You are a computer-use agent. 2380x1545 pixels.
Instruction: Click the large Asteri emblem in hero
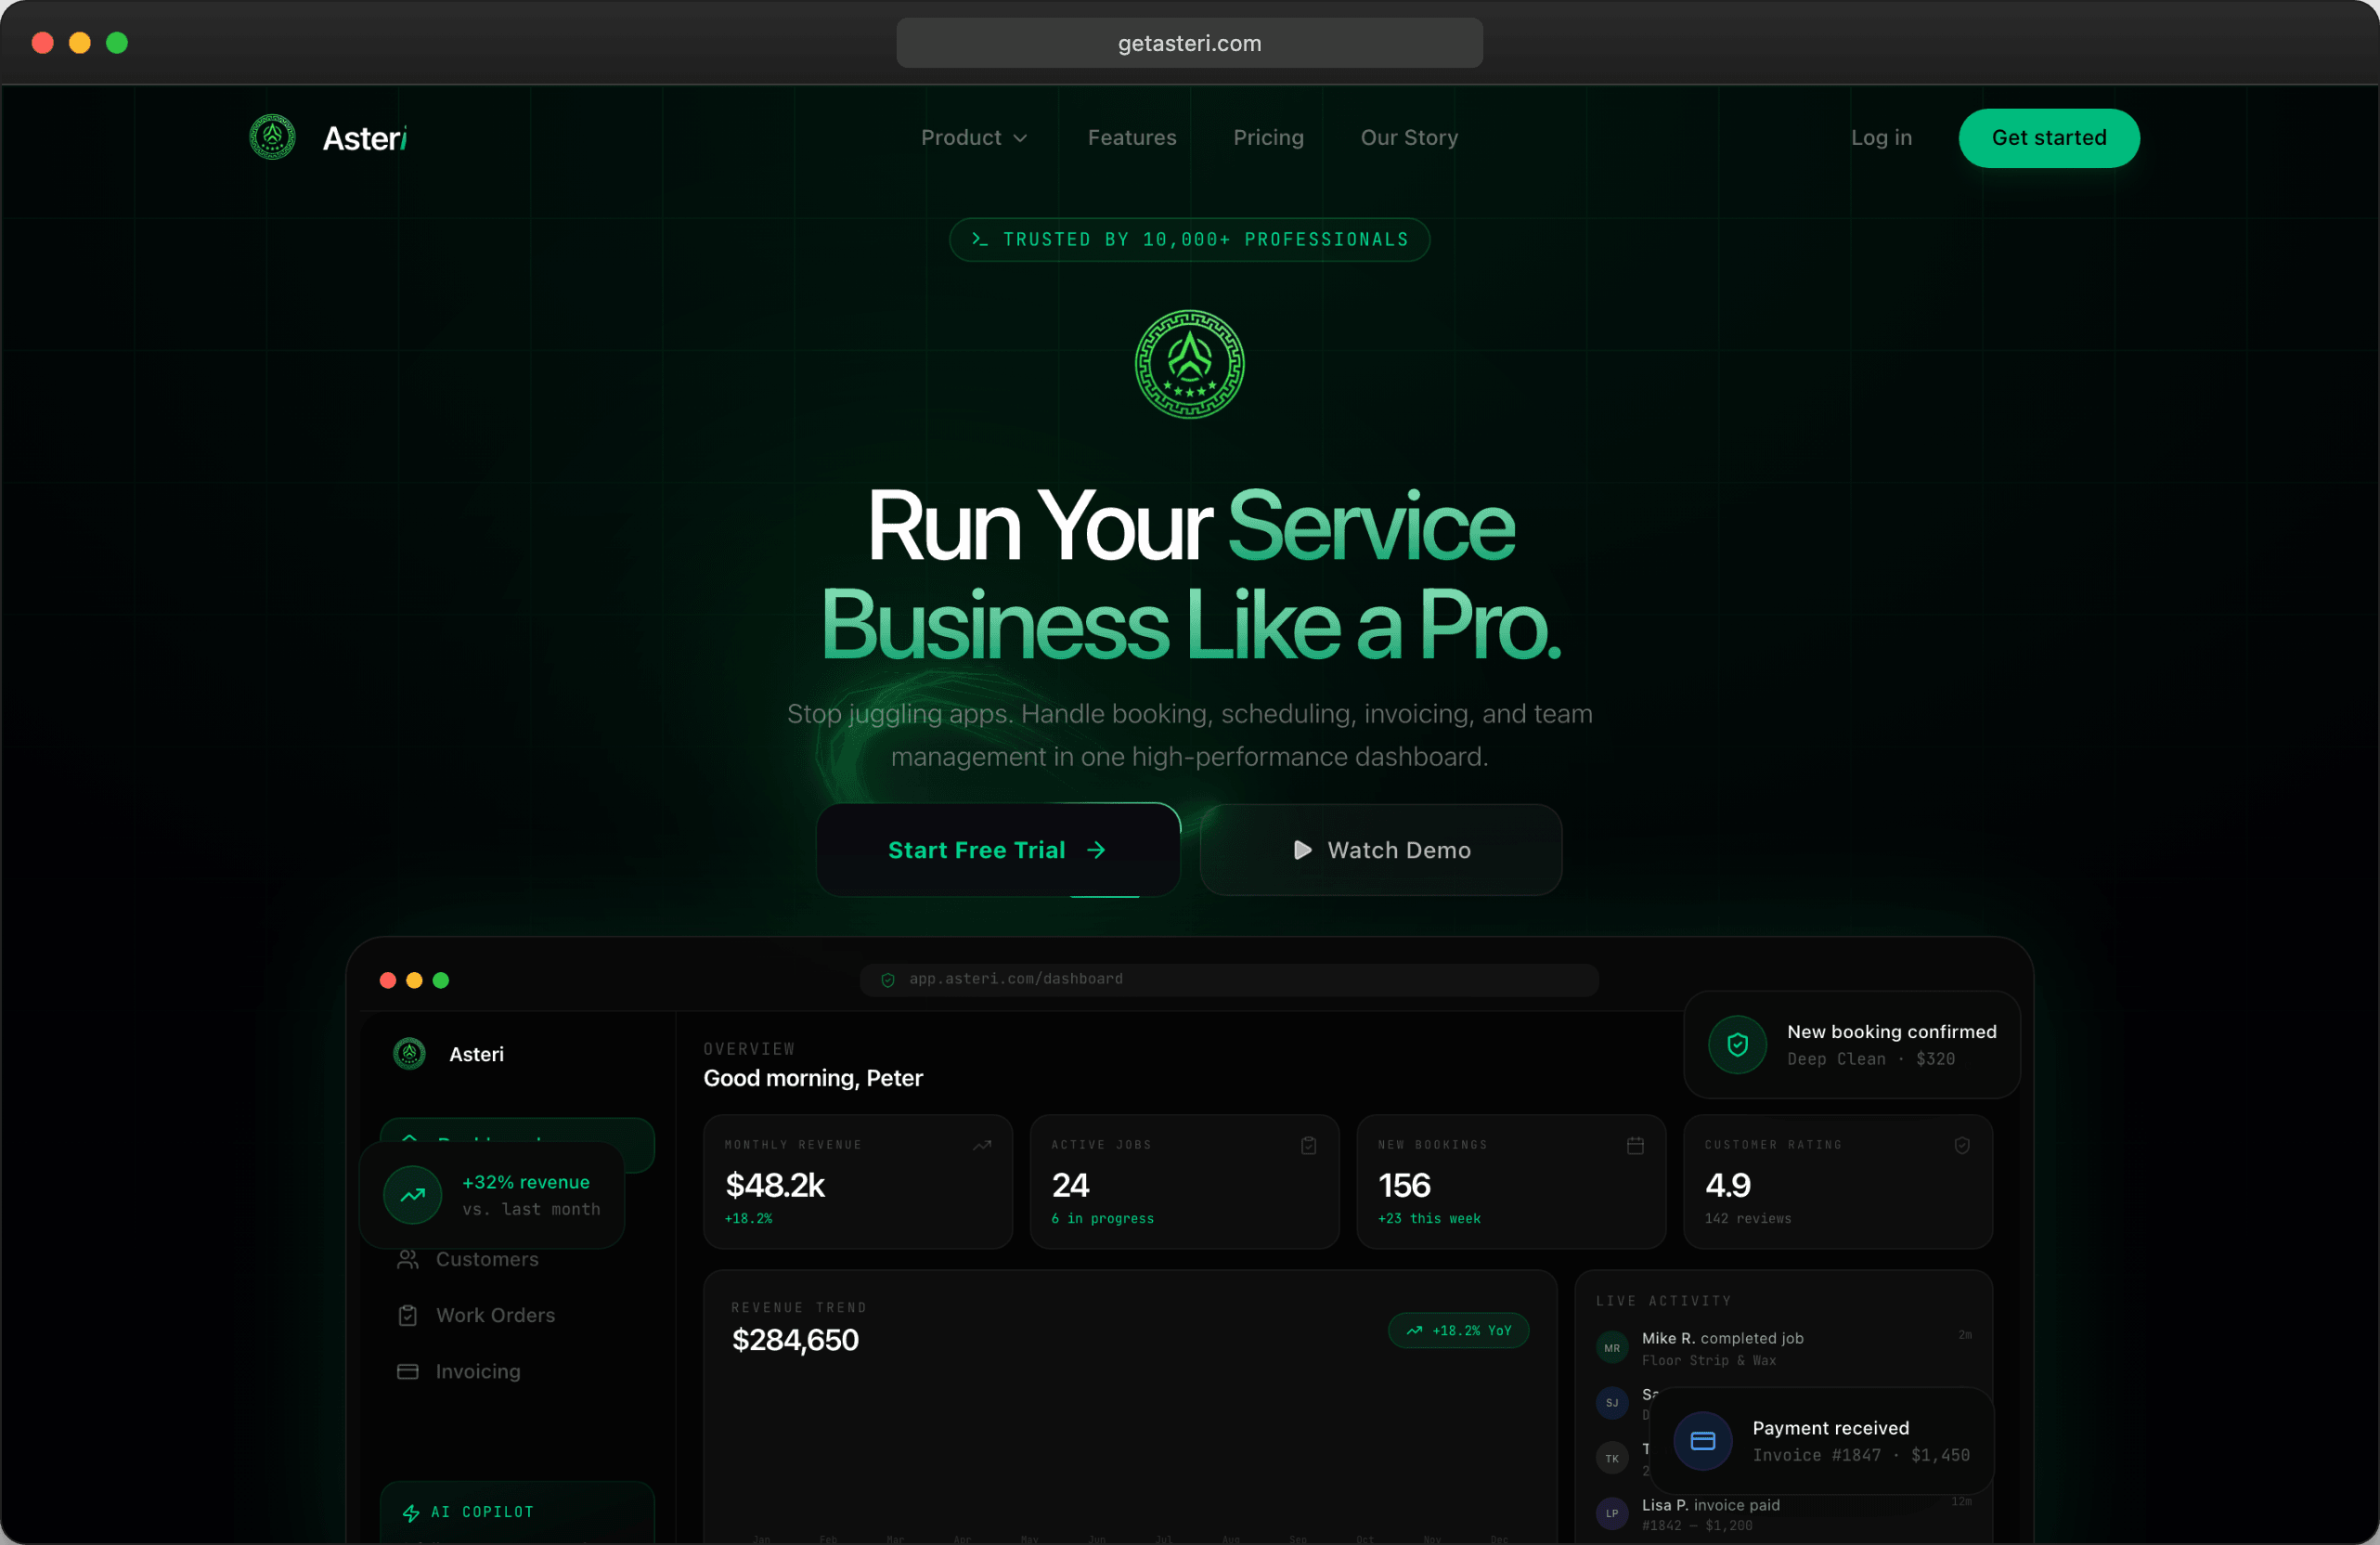[x=1189, y=364]
